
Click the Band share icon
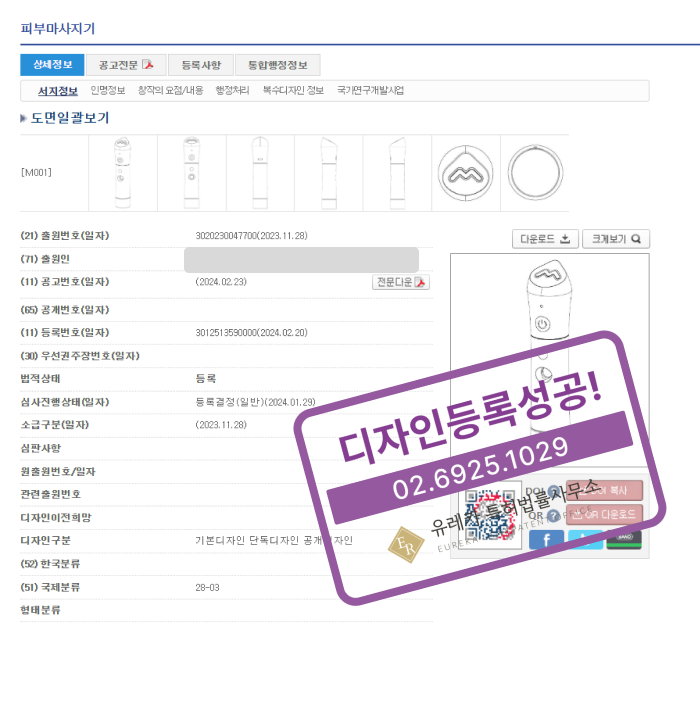[624, 539]
